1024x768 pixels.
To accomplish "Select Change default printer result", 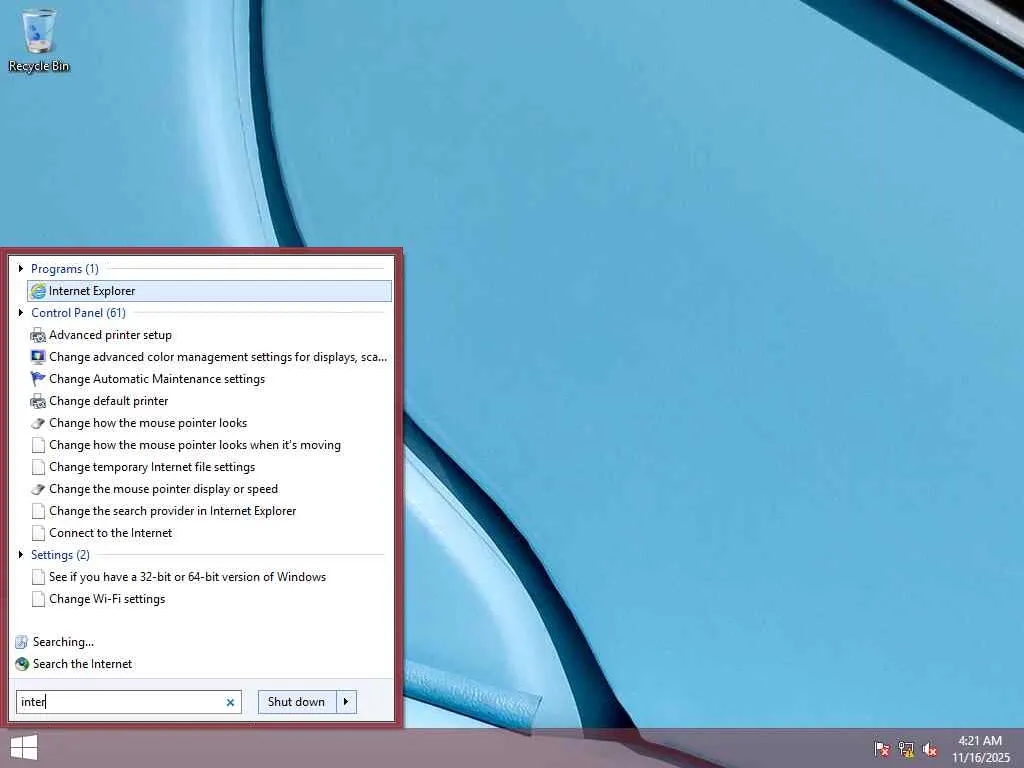I will pyautogui.click(x=209, y=401).
